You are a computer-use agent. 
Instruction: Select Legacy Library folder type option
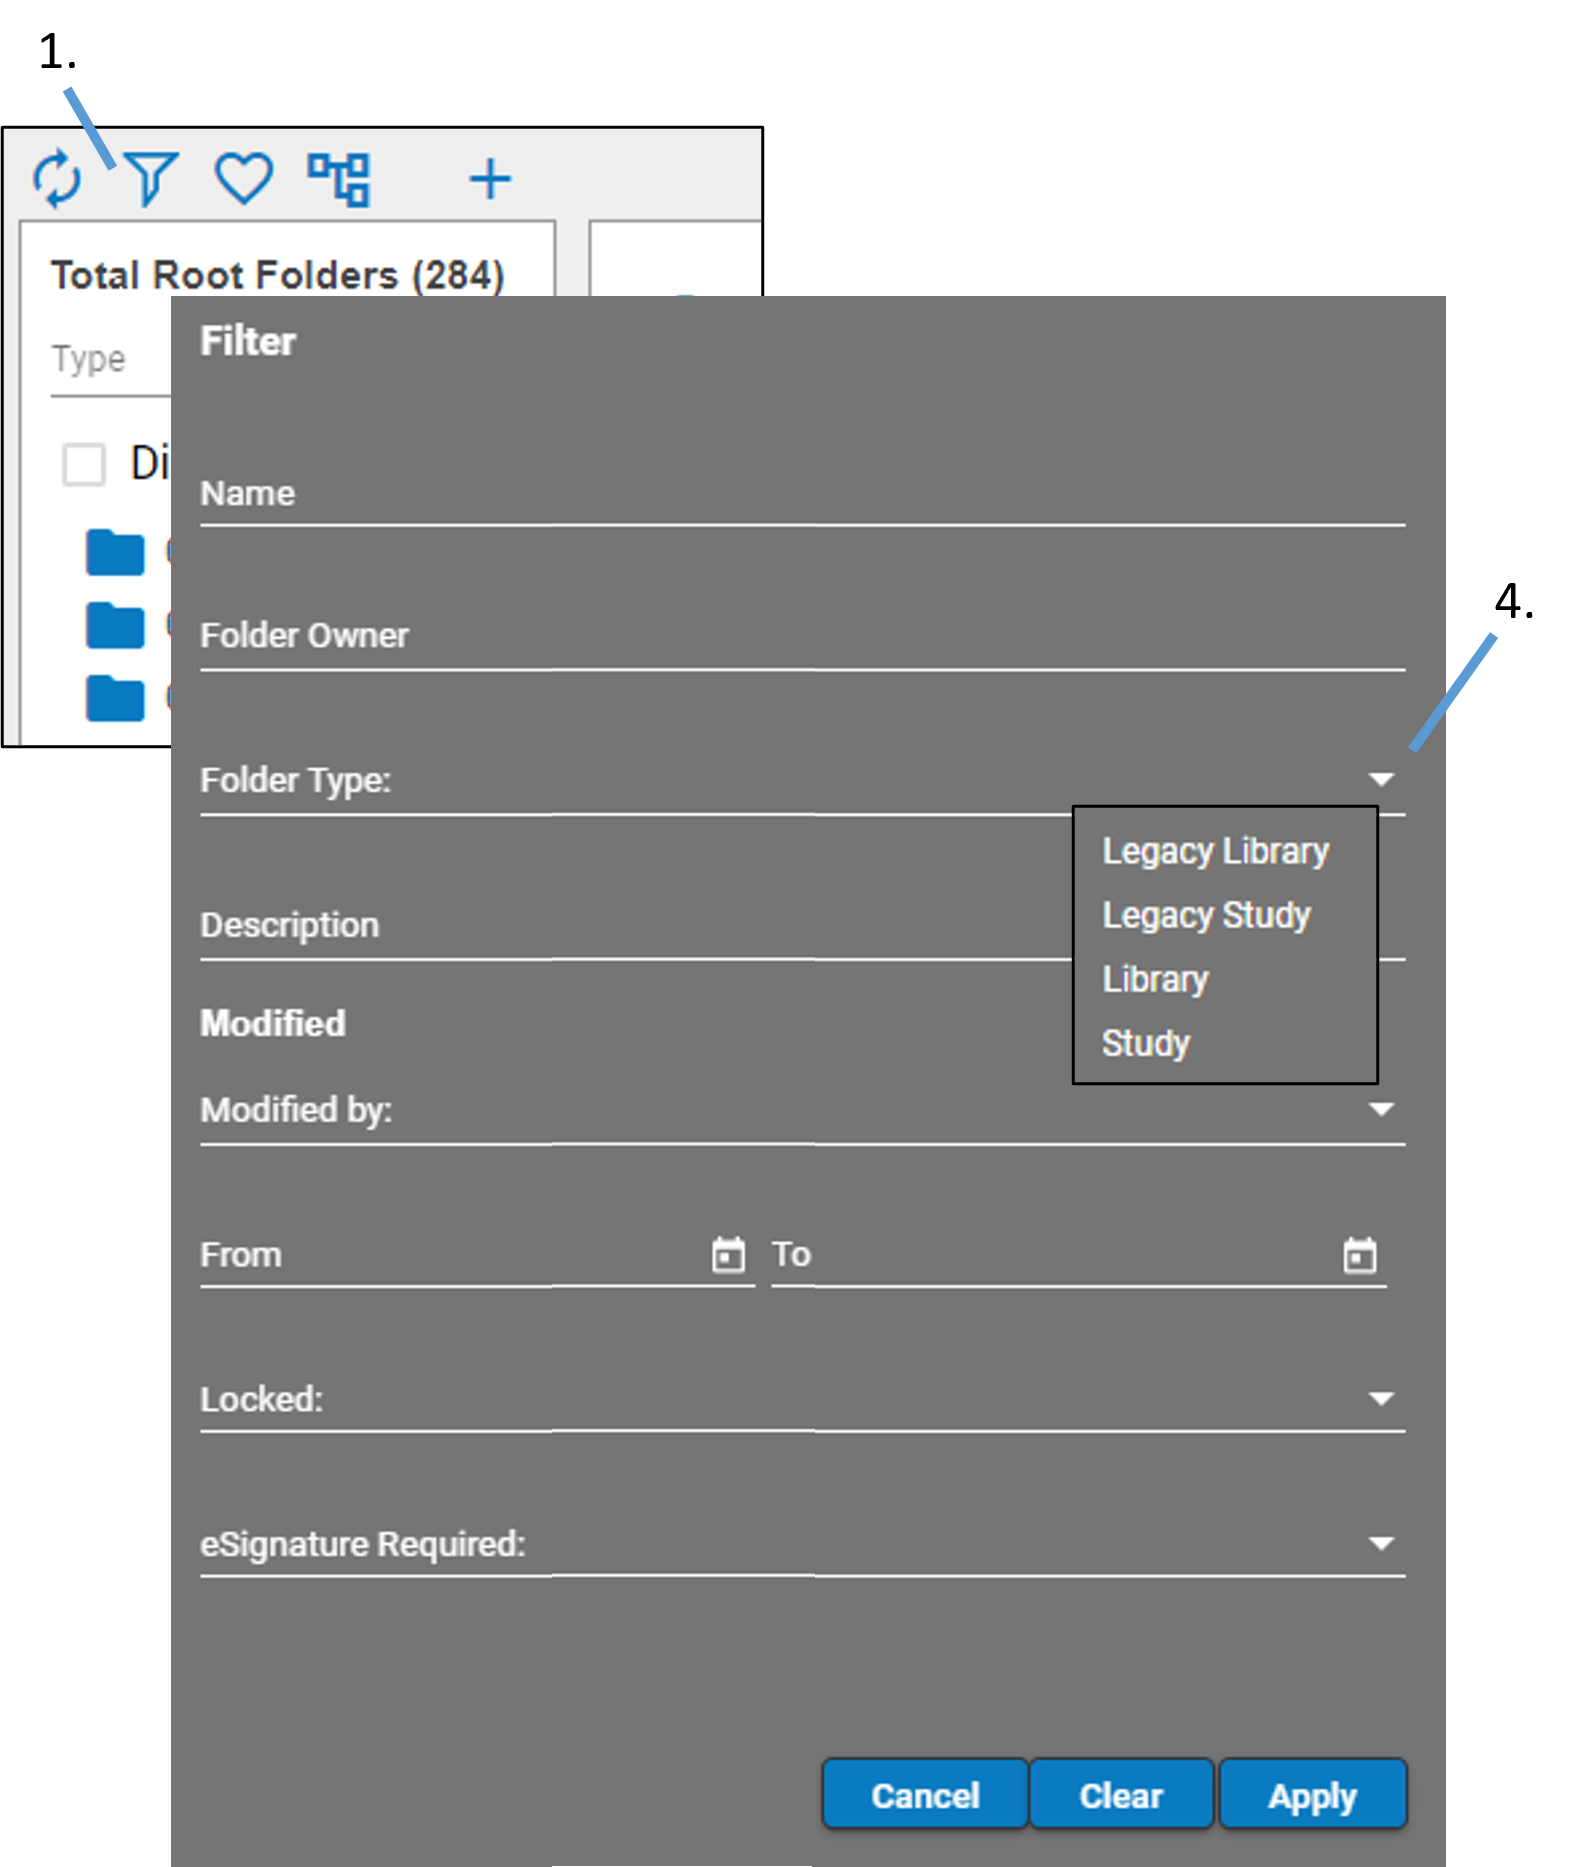point(1216,851)
